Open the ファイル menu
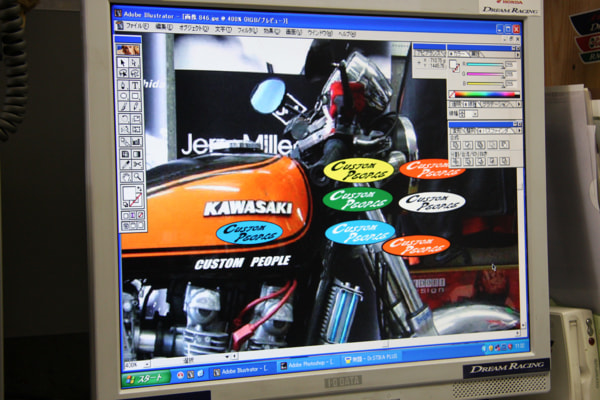The image size is (600, 400). (137, 26)
